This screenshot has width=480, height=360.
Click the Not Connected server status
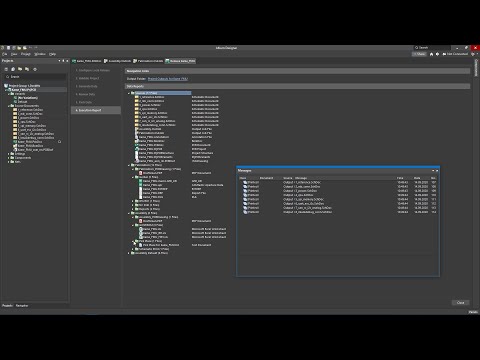click(x=455, y=54)
